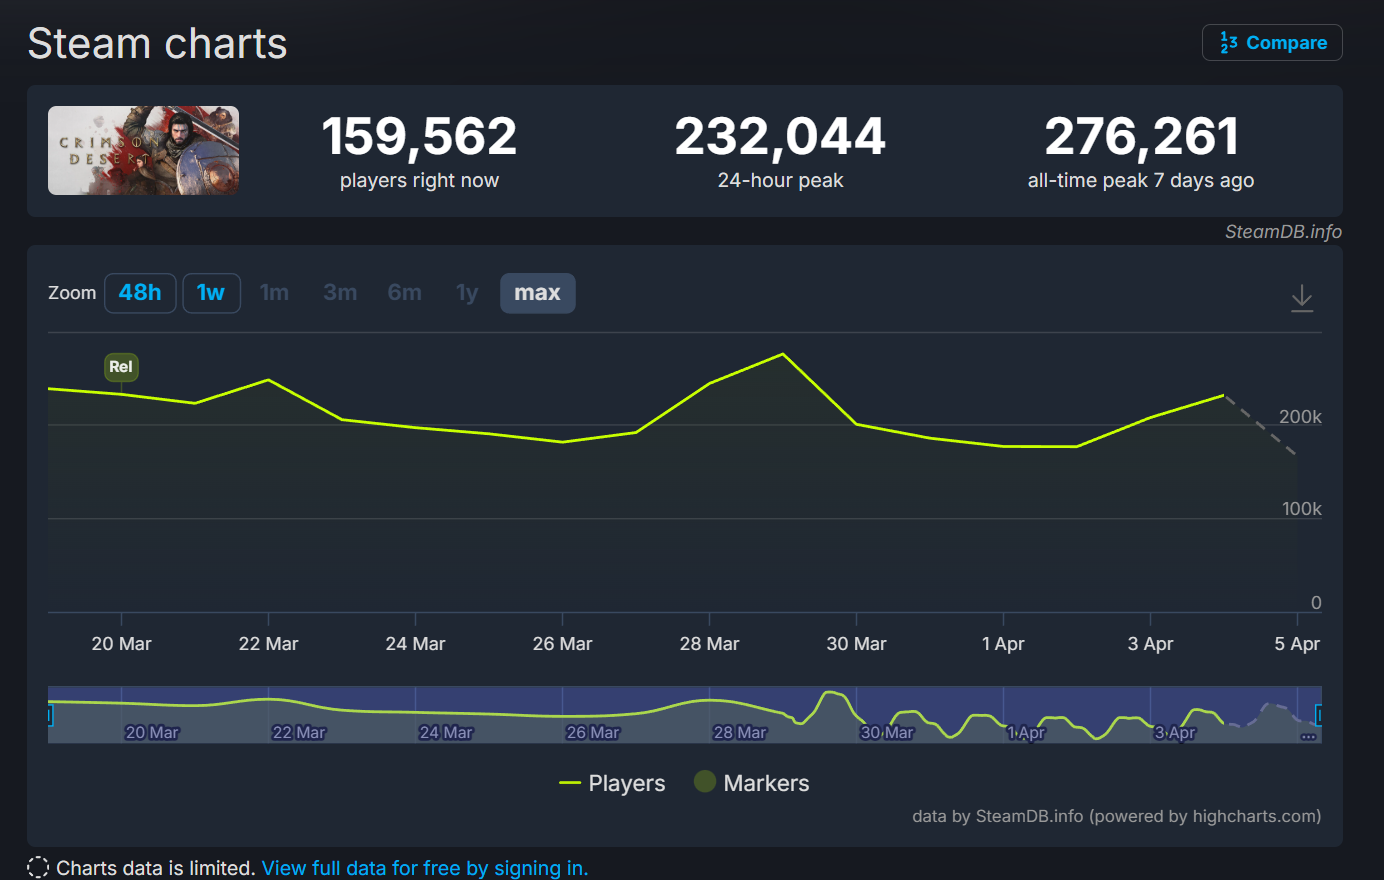Click the highest peak point on the players line
Image resolution: width=1384 pixels, height=880 pixels.
coord(783,354)
